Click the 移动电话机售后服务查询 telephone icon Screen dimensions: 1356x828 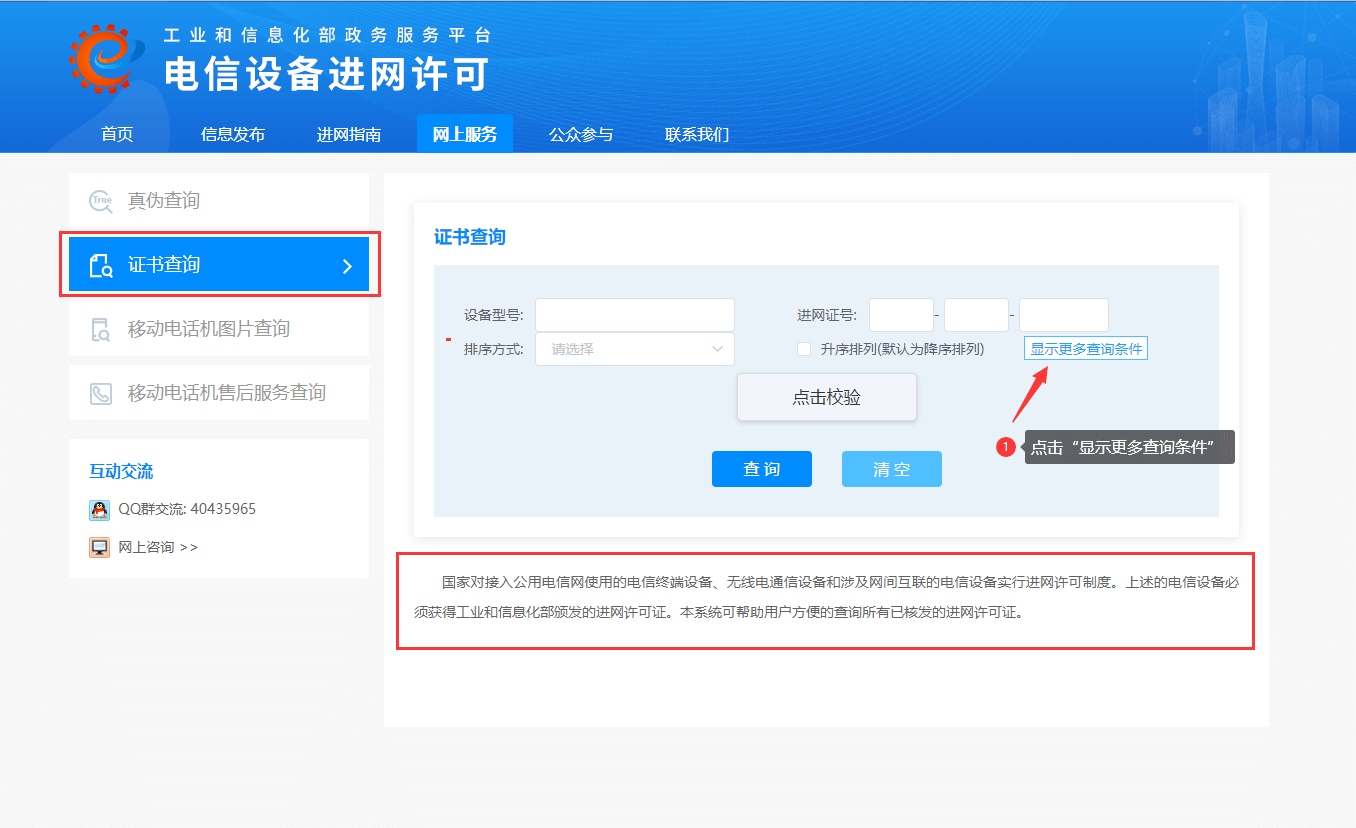(x=101, y=393)
